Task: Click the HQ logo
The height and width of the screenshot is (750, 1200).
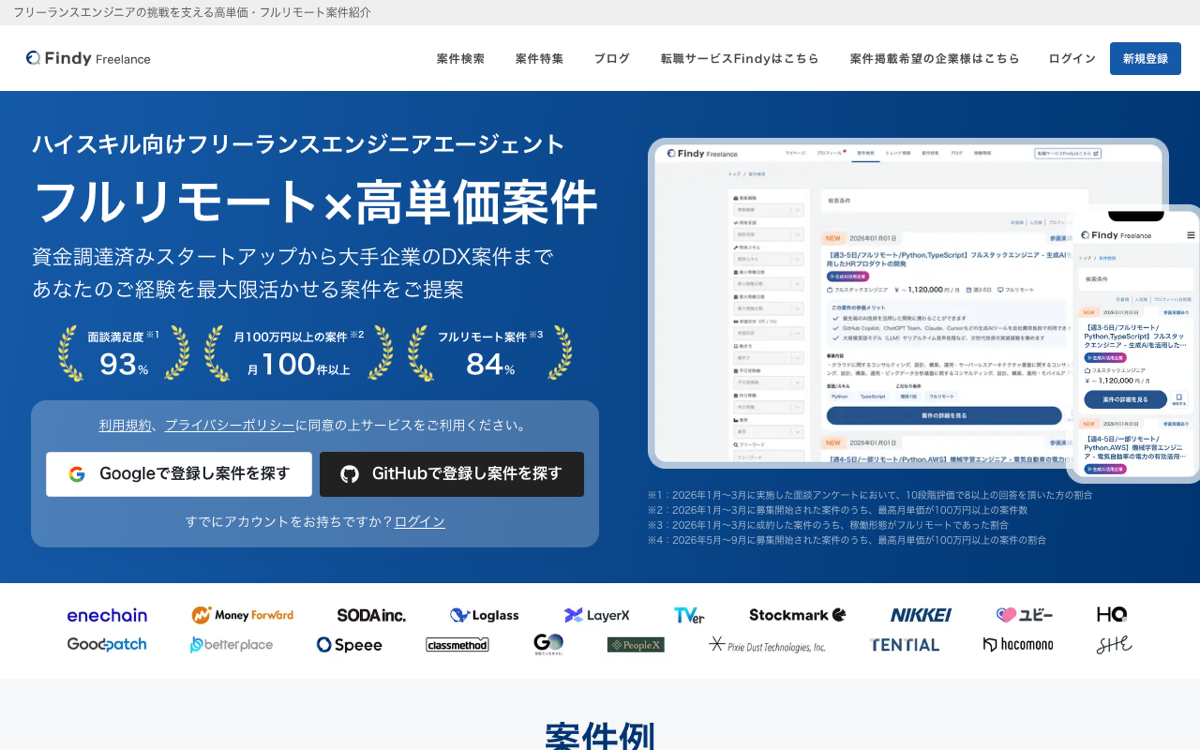Action: pos(1112,615)
